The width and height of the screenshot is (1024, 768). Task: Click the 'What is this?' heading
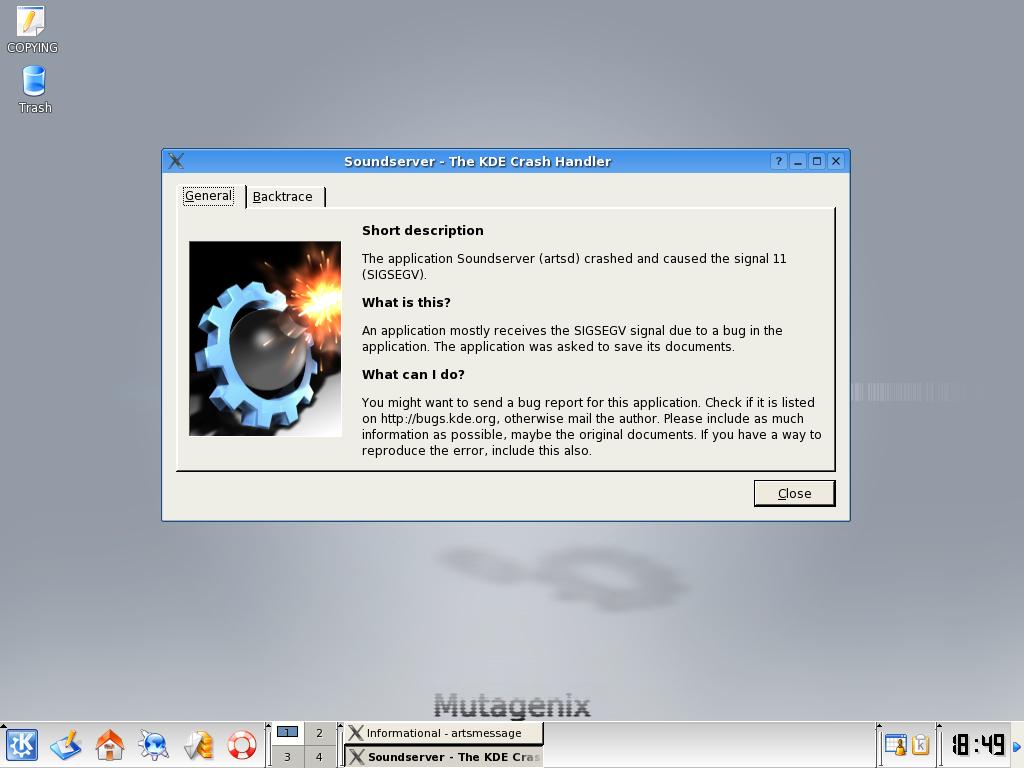(406, 302)
